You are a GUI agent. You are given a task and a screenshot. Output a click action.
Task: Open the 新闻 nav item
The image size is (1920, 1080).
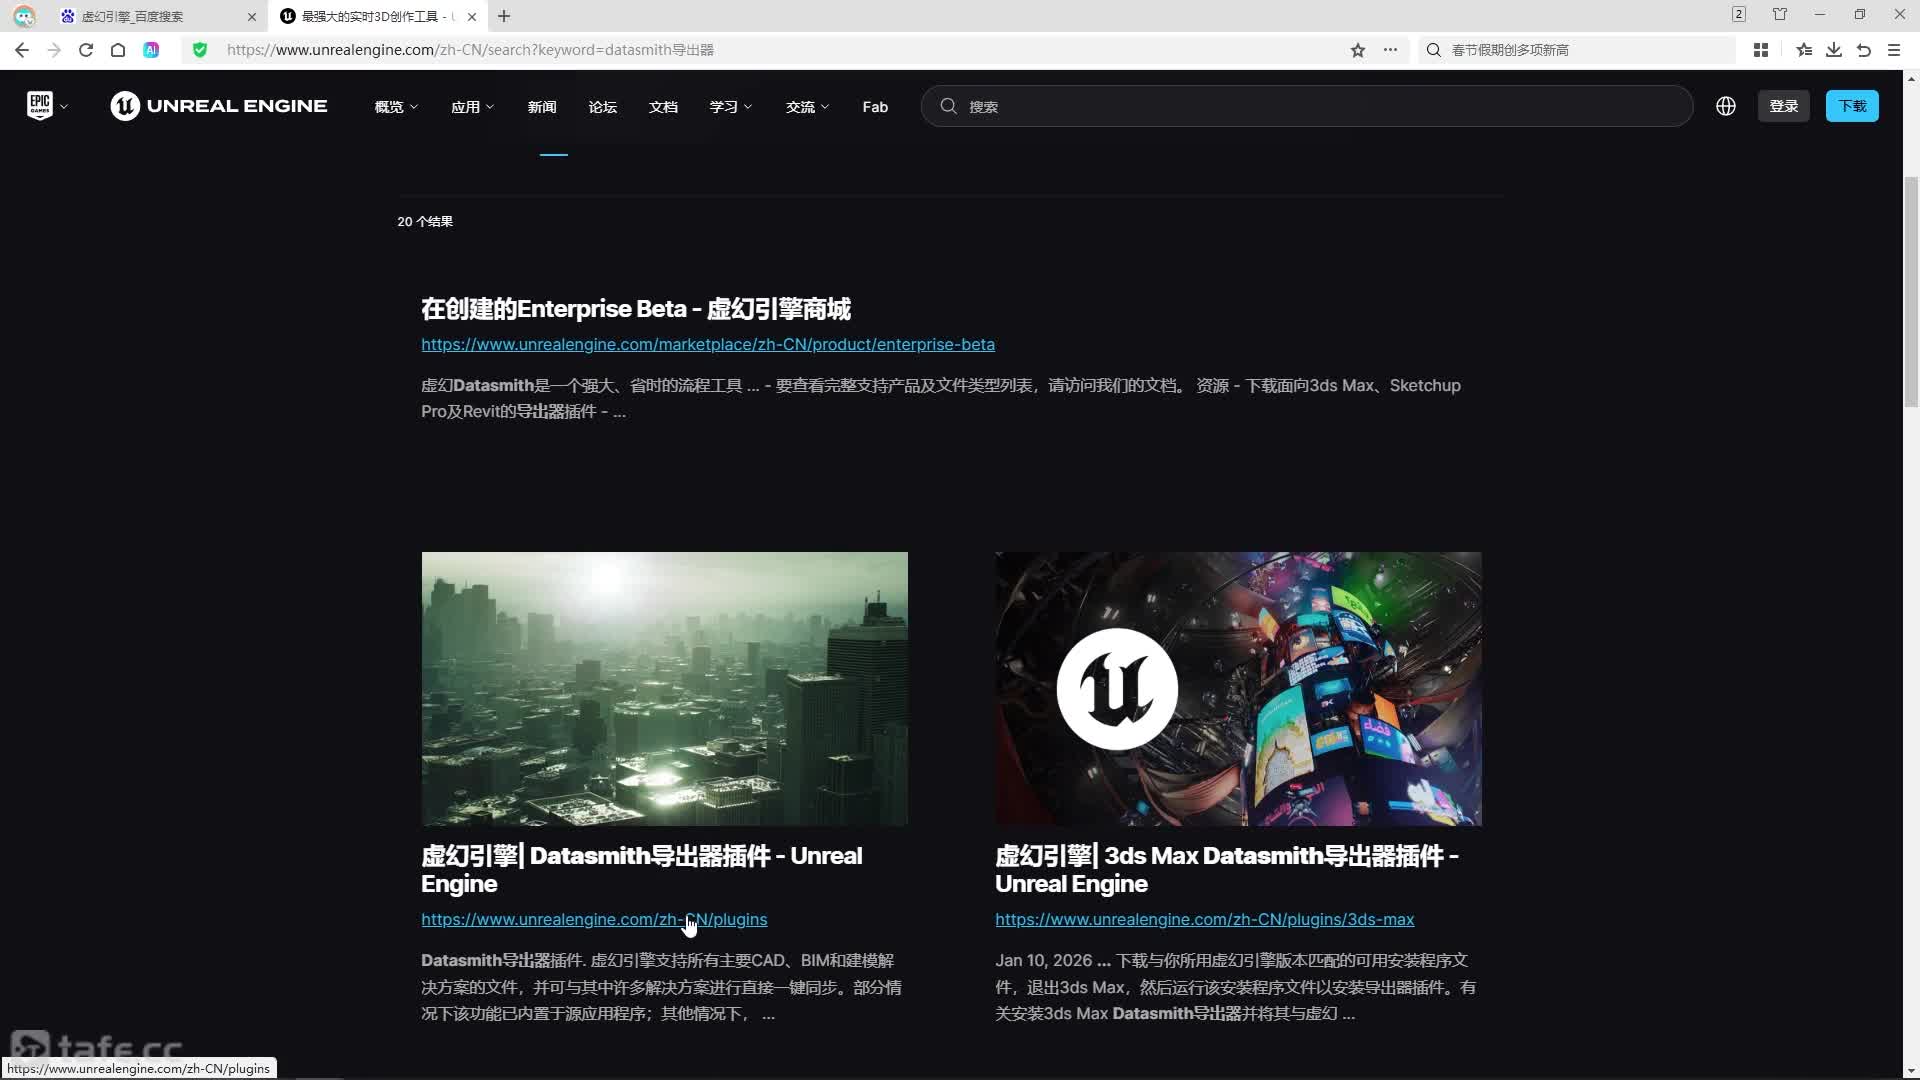(x=542, y=107)
